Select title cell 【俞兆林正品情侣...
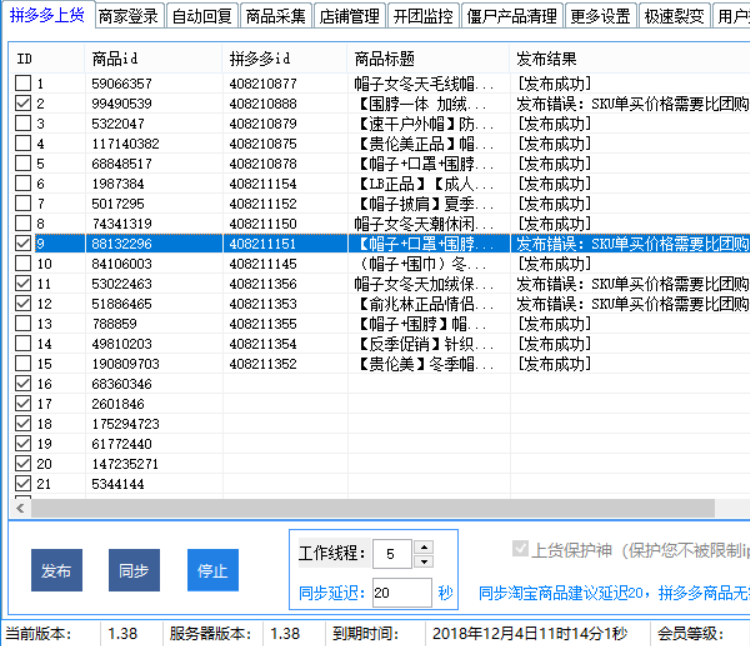Screen dimensions: 750x646 click(x=422, y=304)
